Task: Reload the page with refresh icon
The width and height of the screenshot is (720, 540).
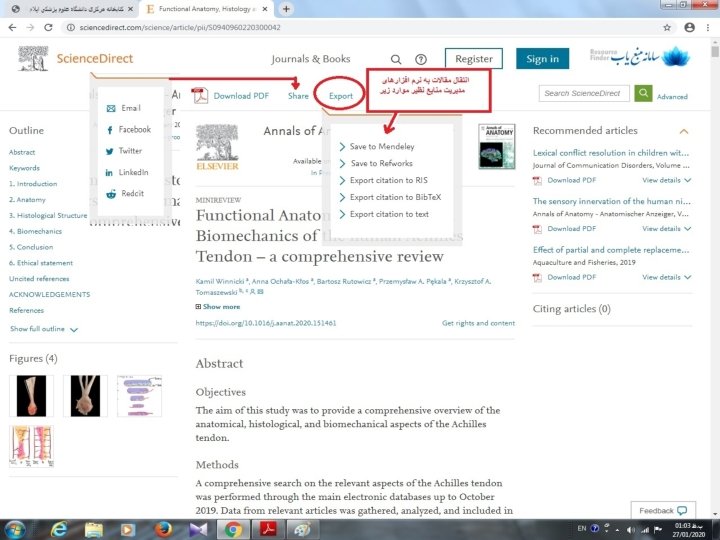Action: pos(48,28)
